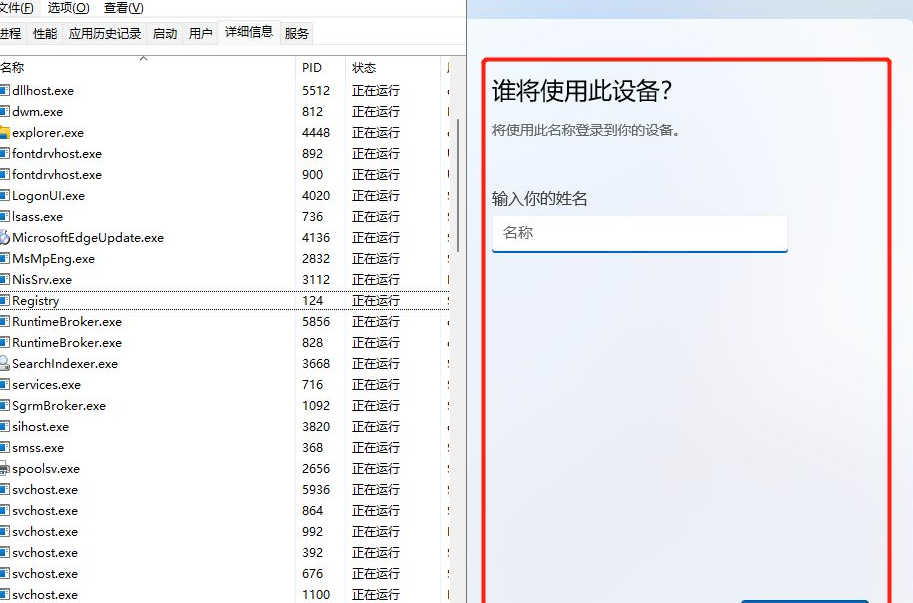
Task: Switch to the 服务 tab
Action: [297, 33]
